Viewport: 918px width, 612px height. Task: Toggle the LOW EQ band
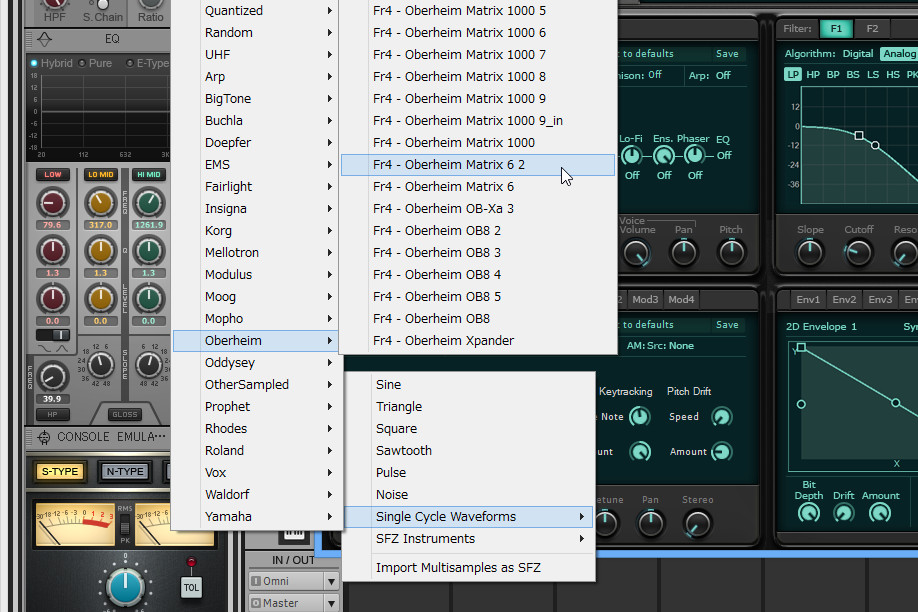tap(53, 175)
